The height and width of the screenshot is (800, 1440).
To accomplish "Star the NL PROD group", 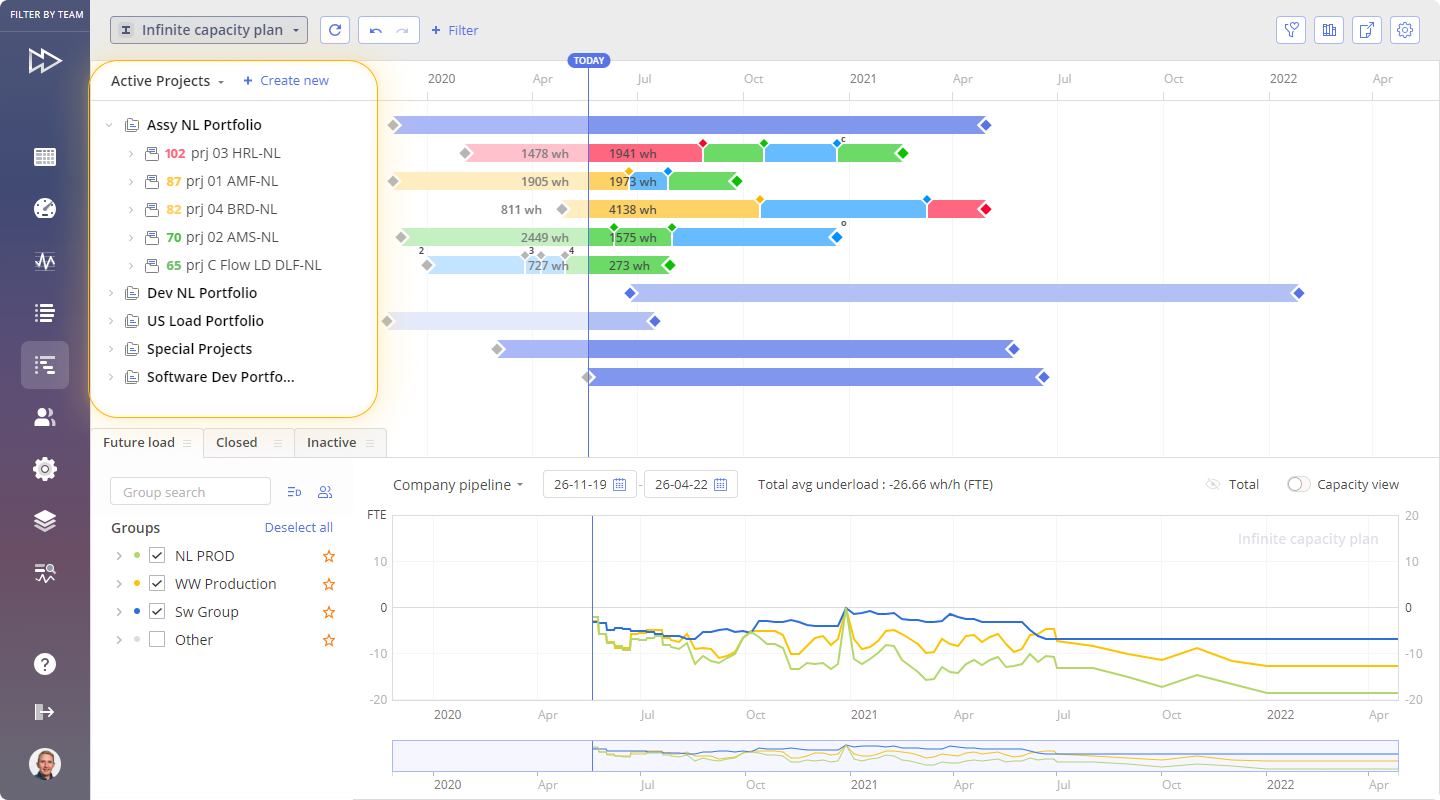I will (329, 556).
